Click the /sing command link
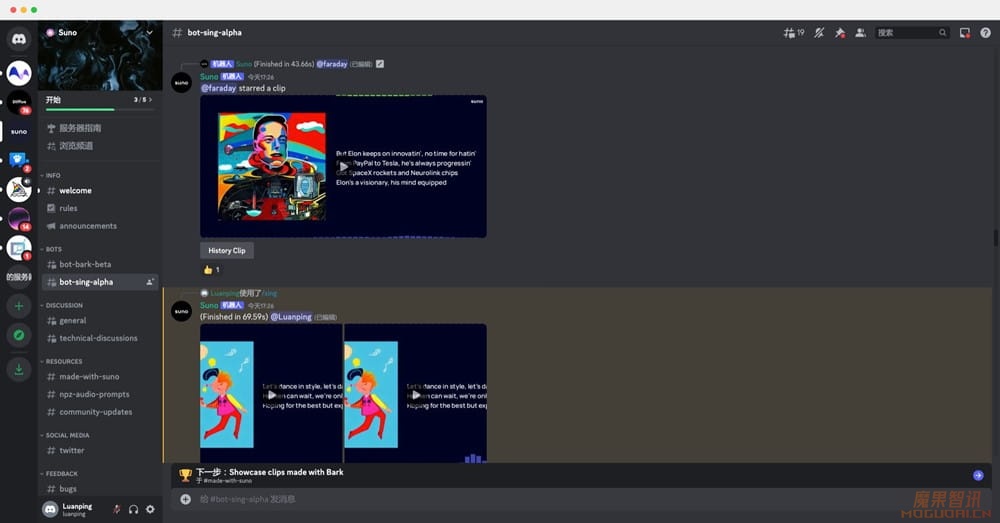 (270, 293)
